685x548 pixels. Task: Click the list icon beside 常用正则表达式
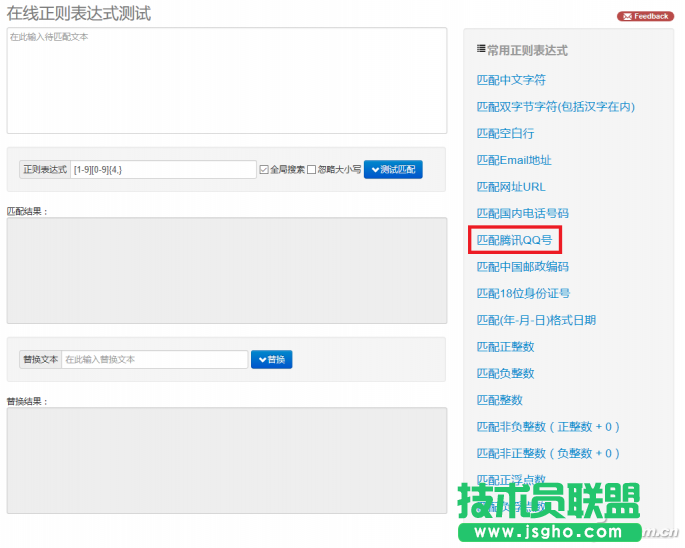tap(481, 49)
